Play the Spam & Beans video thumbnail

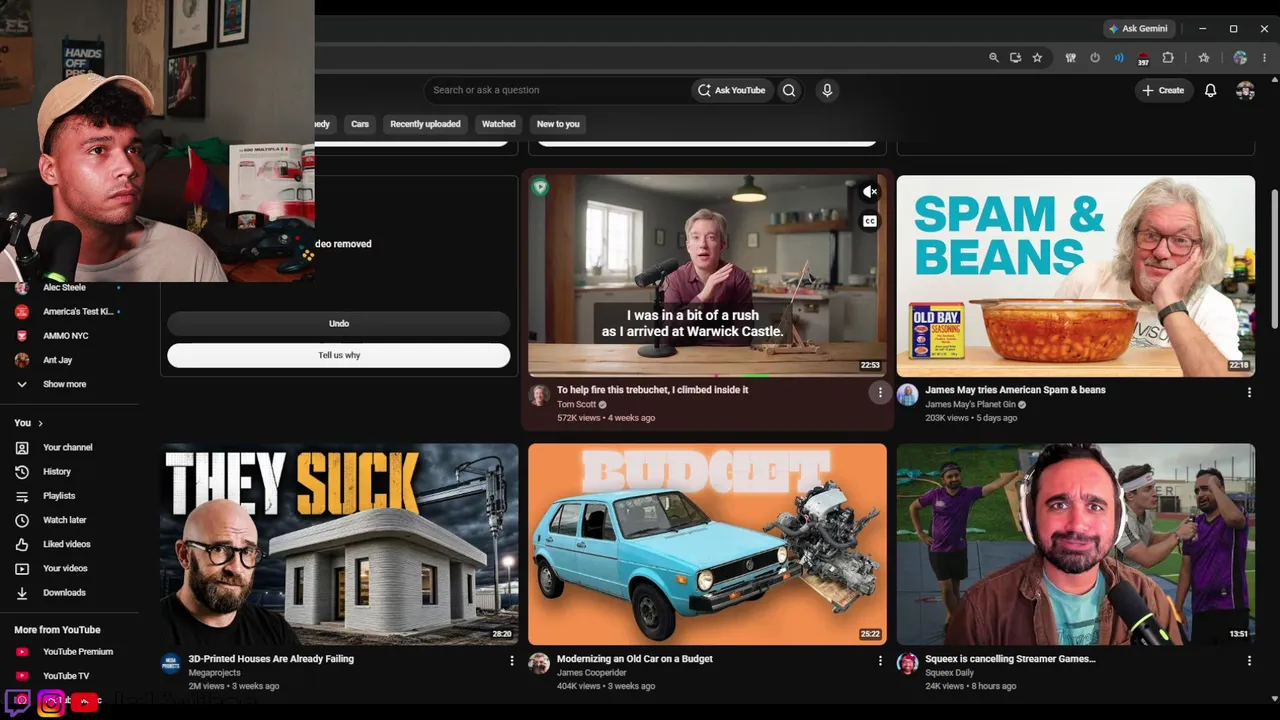click(x=1075, y=276)
